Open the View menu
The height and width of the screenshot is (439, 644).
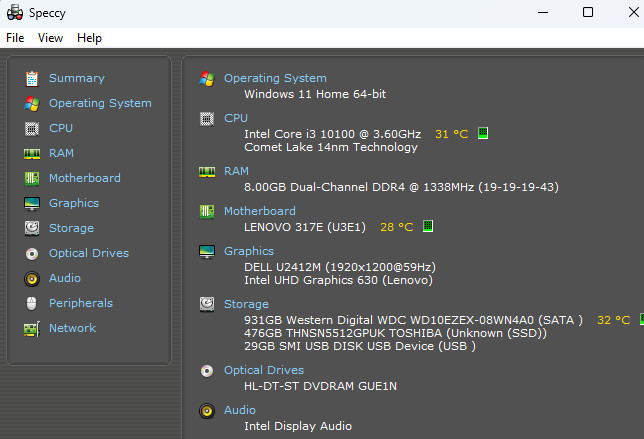(50, 38)
